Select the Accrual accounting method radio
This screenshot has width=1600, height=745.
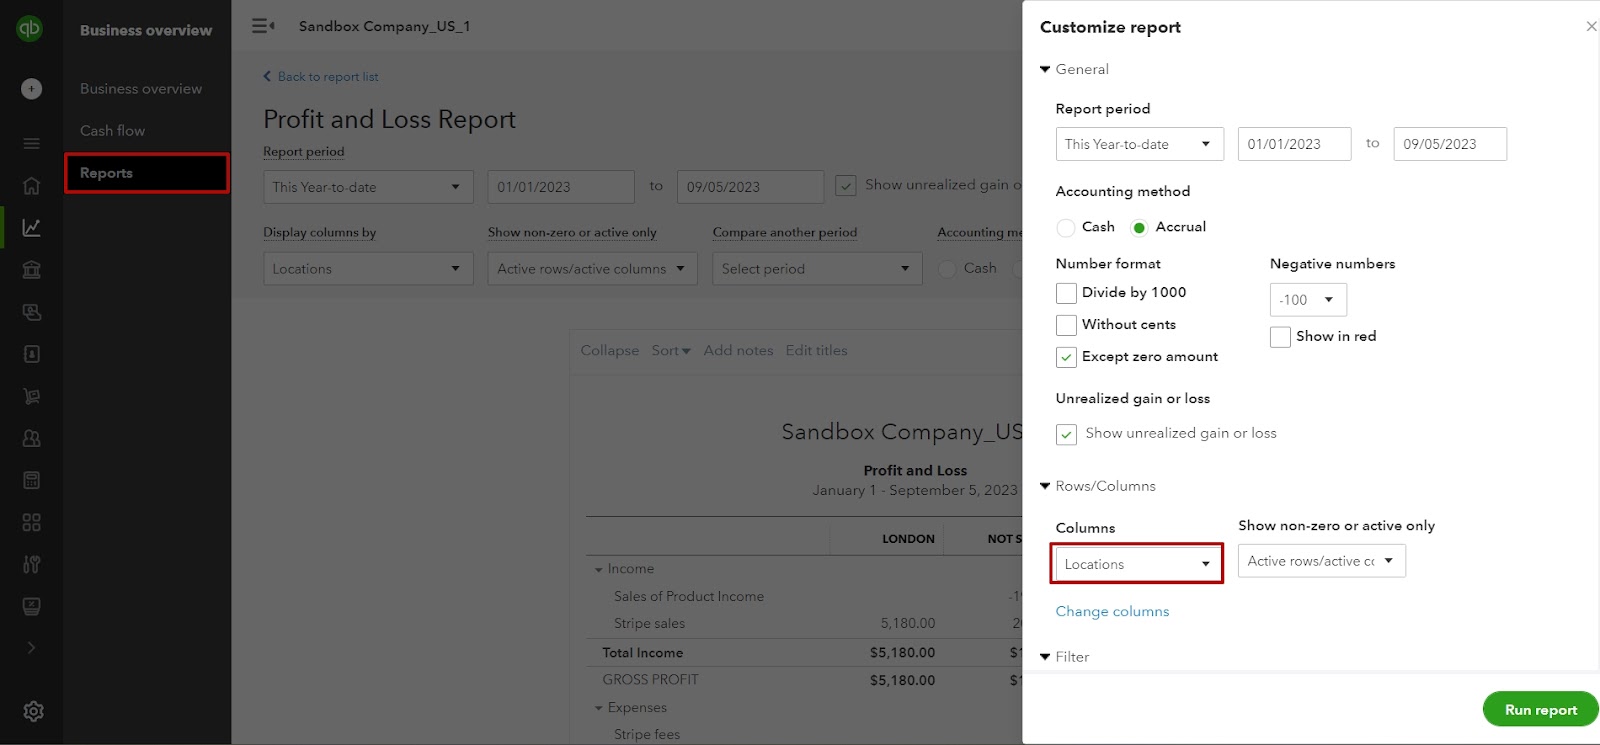pyautogui.click(x=1139, y=228)
